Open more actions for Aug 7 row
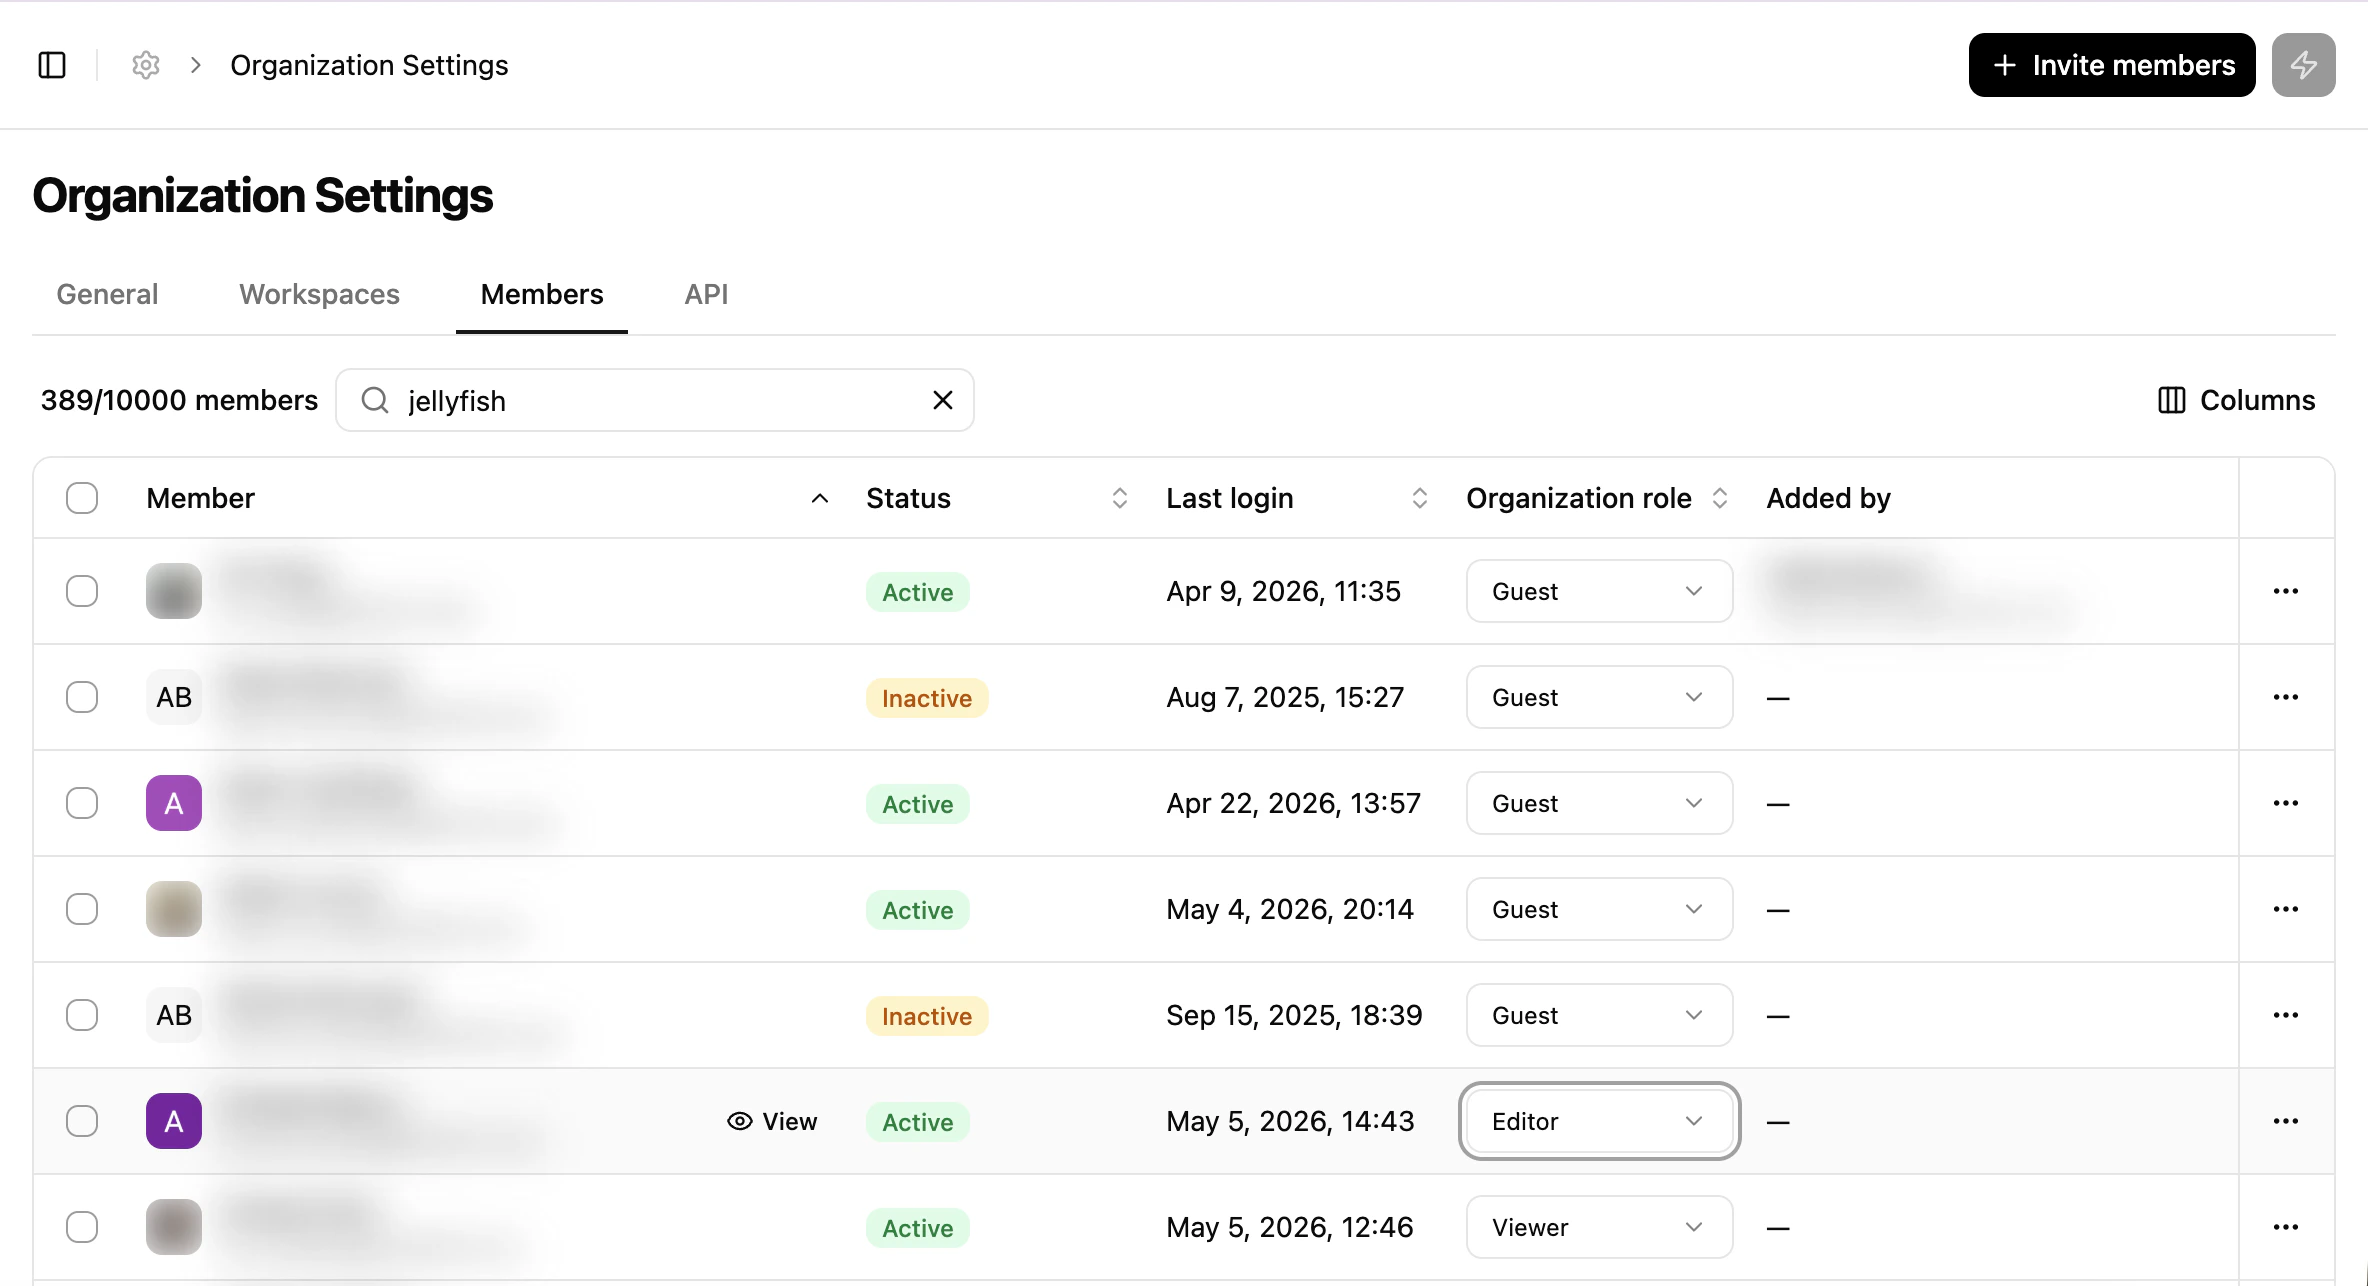 [x=2286, y=697]
